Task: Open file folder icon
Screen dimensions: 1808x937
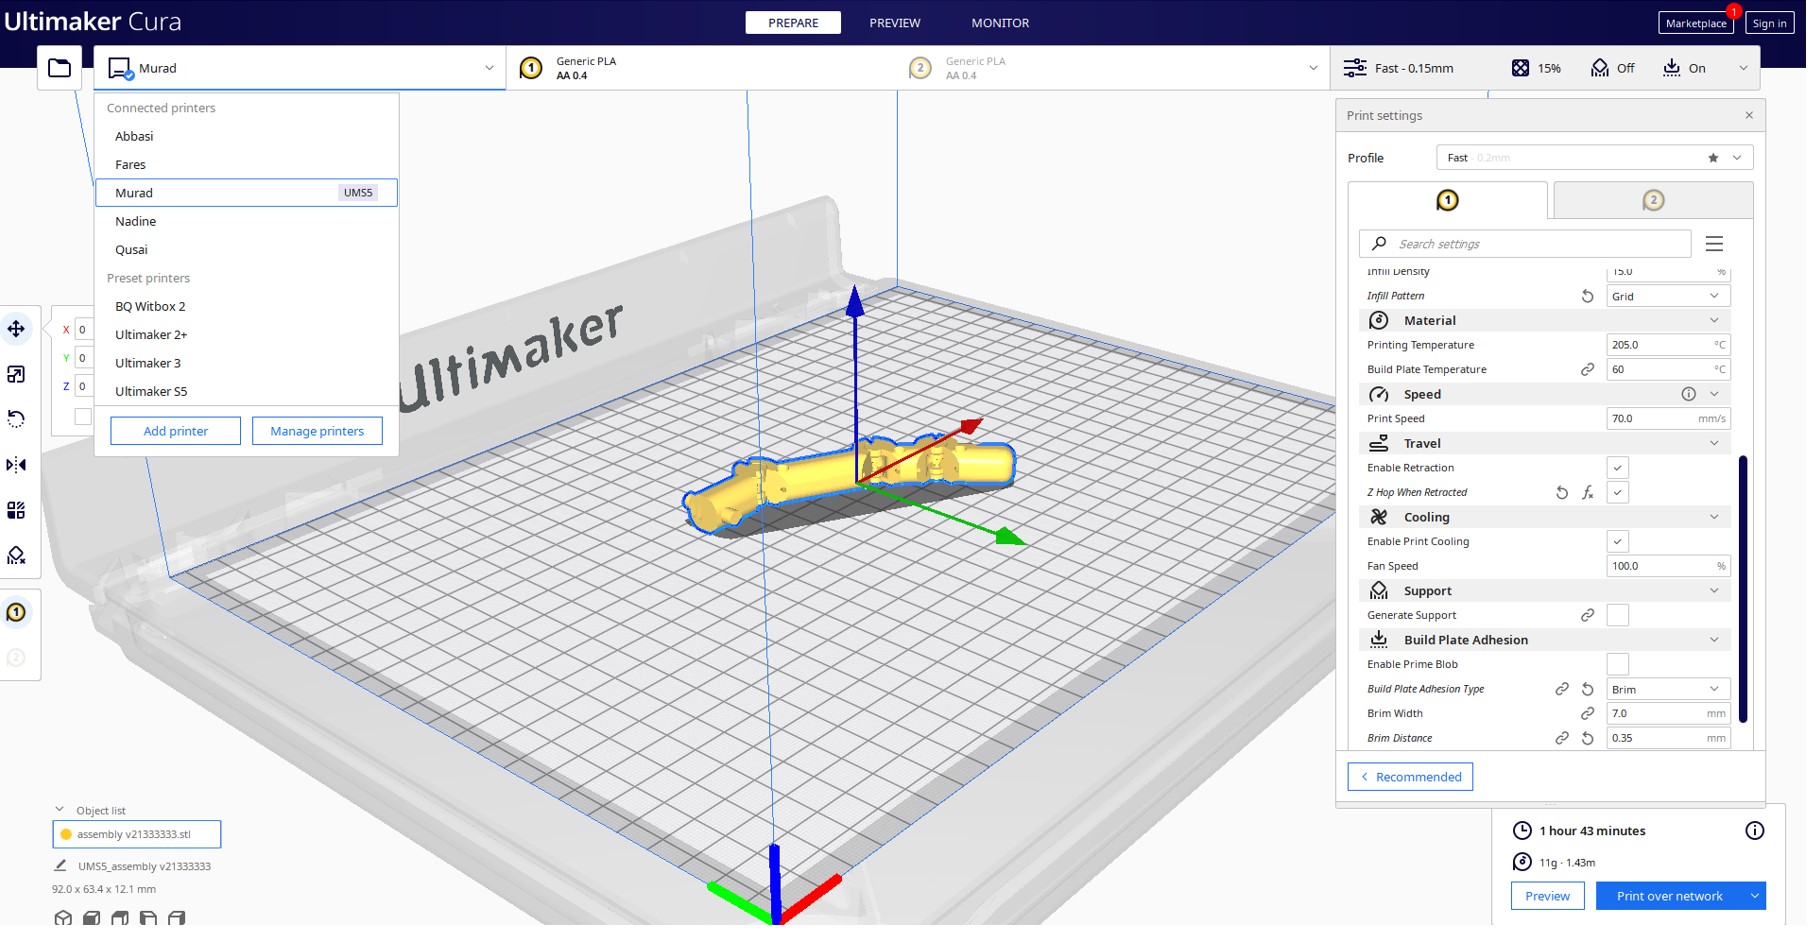Action: [x=60, y=68]
